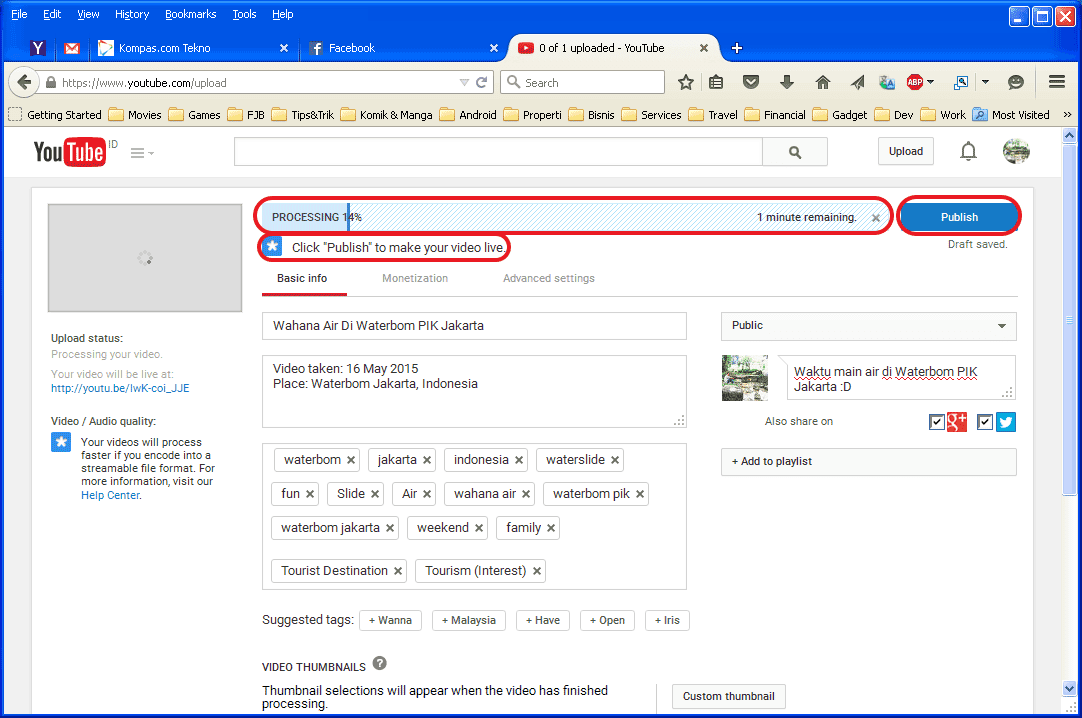Viewport: 1082px width, 718px height.
Task: Open the pinned Gmail tab
Action: (x=72, y=48)
